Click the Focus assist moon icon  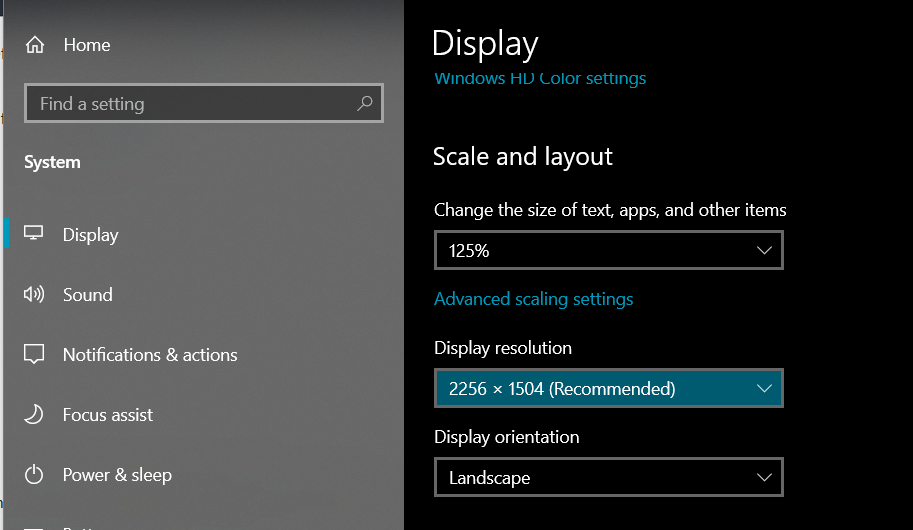point(34,414)
